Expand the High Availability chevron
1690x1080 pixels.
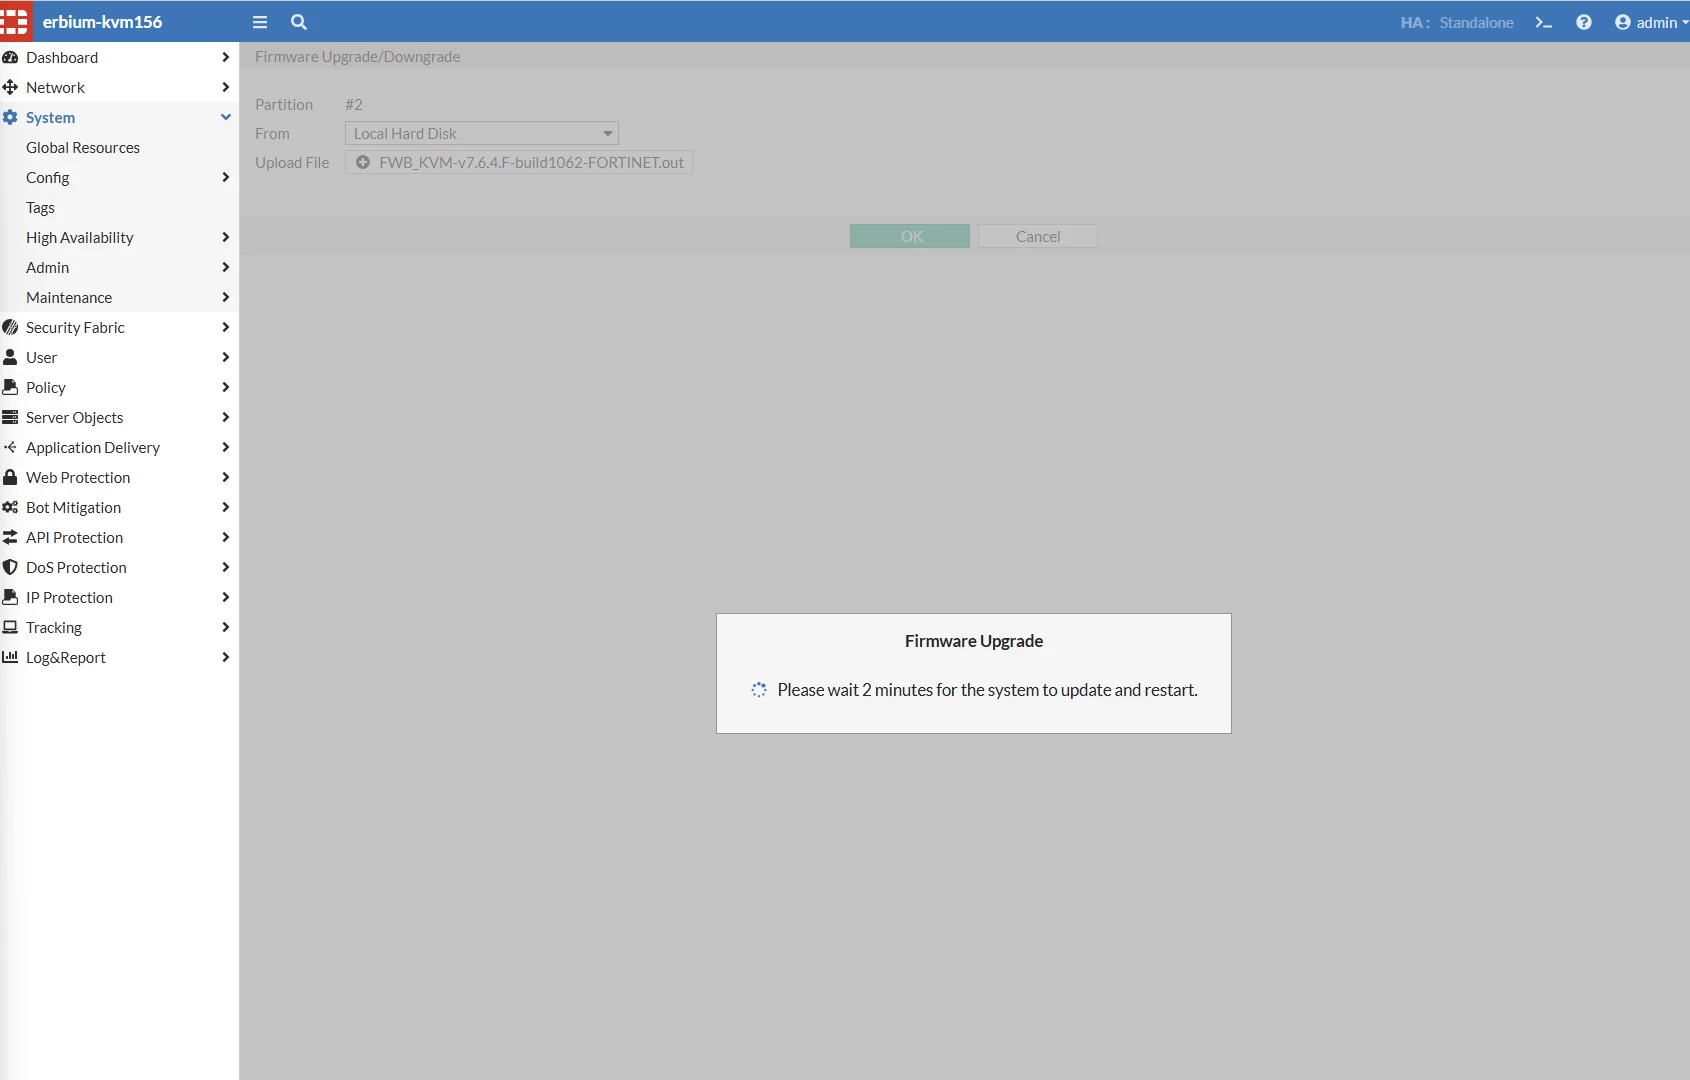225,237
